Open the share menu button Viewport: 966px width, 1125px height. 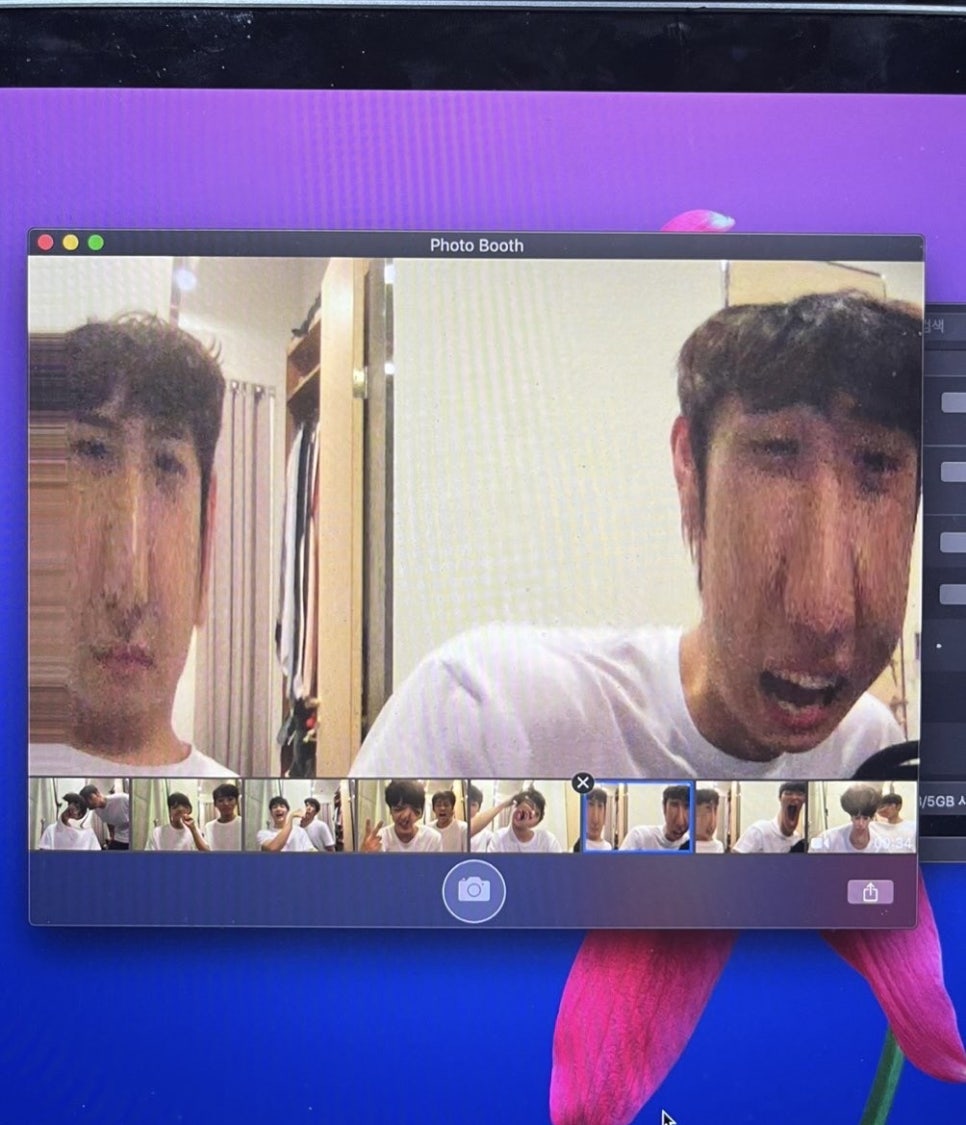[870, 892]
